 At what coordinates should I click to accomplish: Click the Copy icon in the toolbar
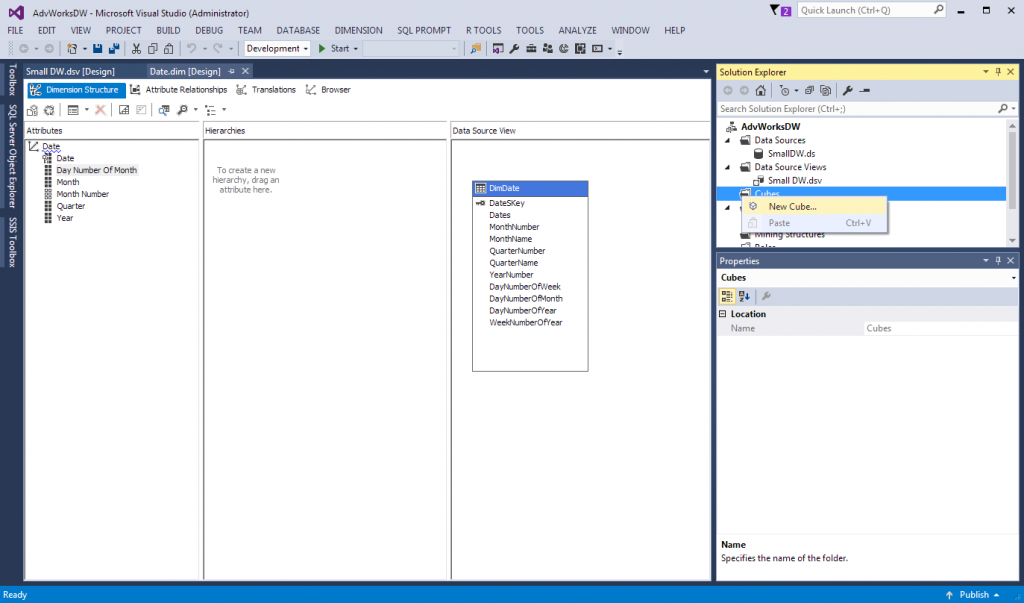[152, 48]
